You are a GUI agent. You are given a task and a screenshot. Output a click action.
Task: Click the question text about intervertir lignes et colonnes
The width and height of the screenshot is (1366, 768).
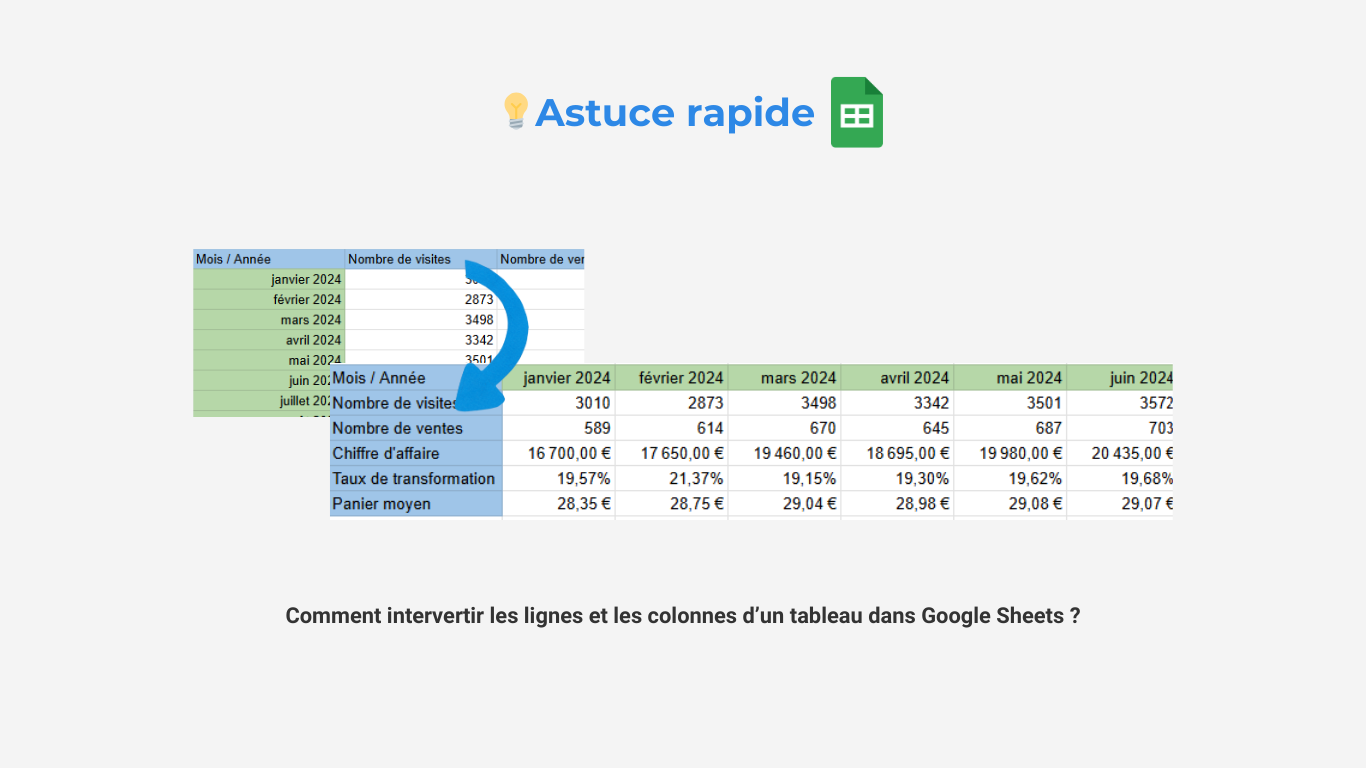tap(683, 616)
